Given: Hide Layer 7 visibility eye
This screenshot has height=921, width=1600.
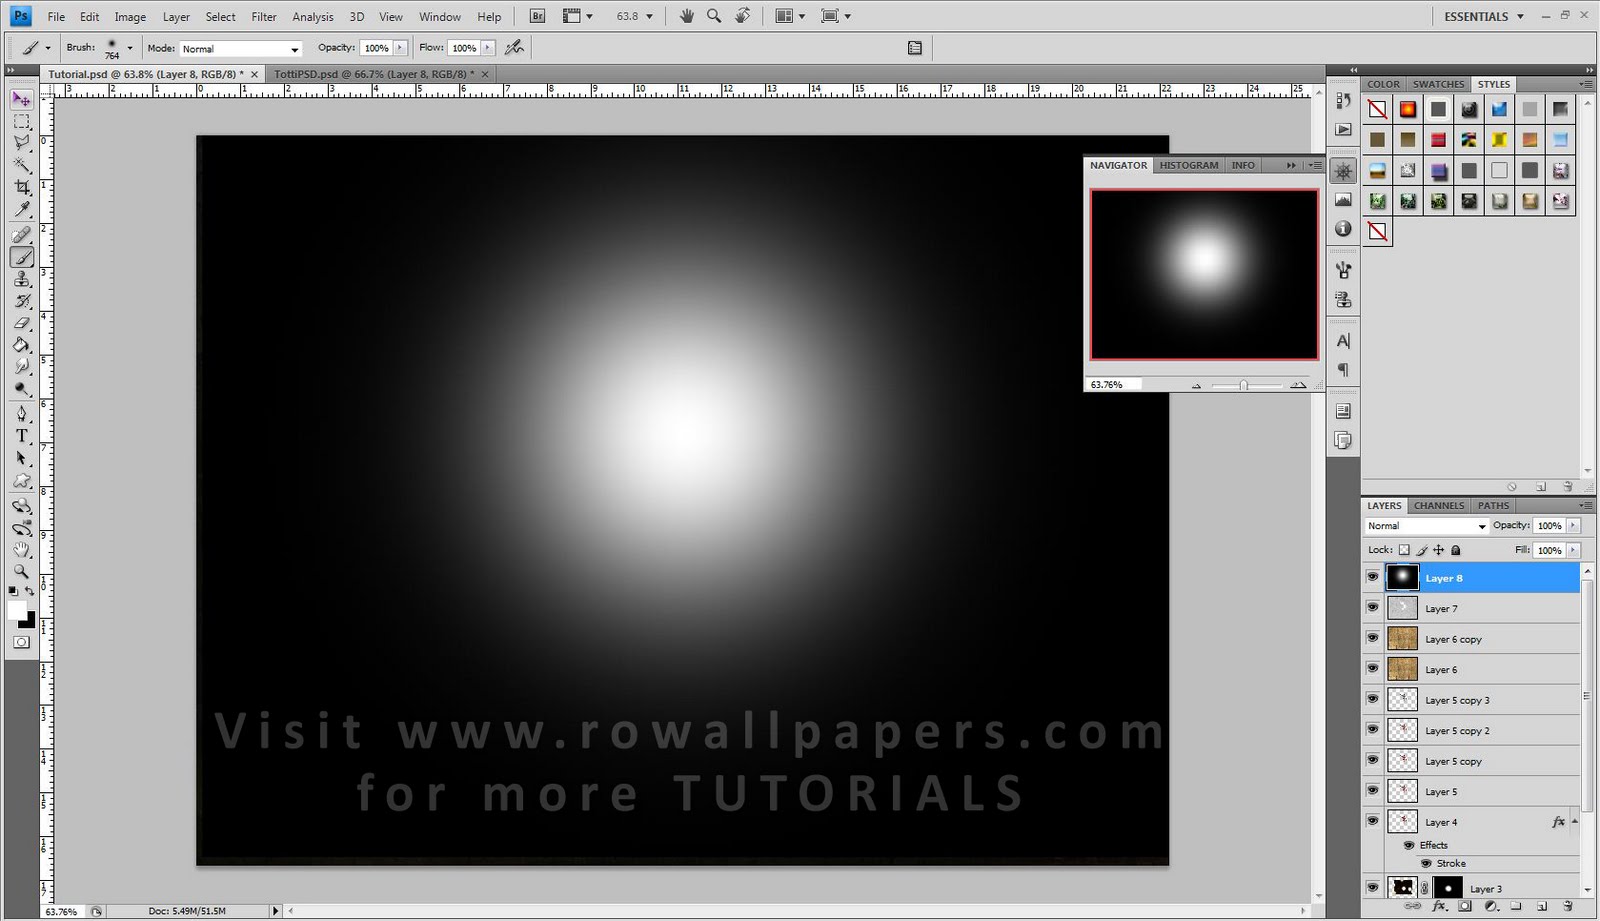Looking at the screenshot, I should click(1372, 608).
